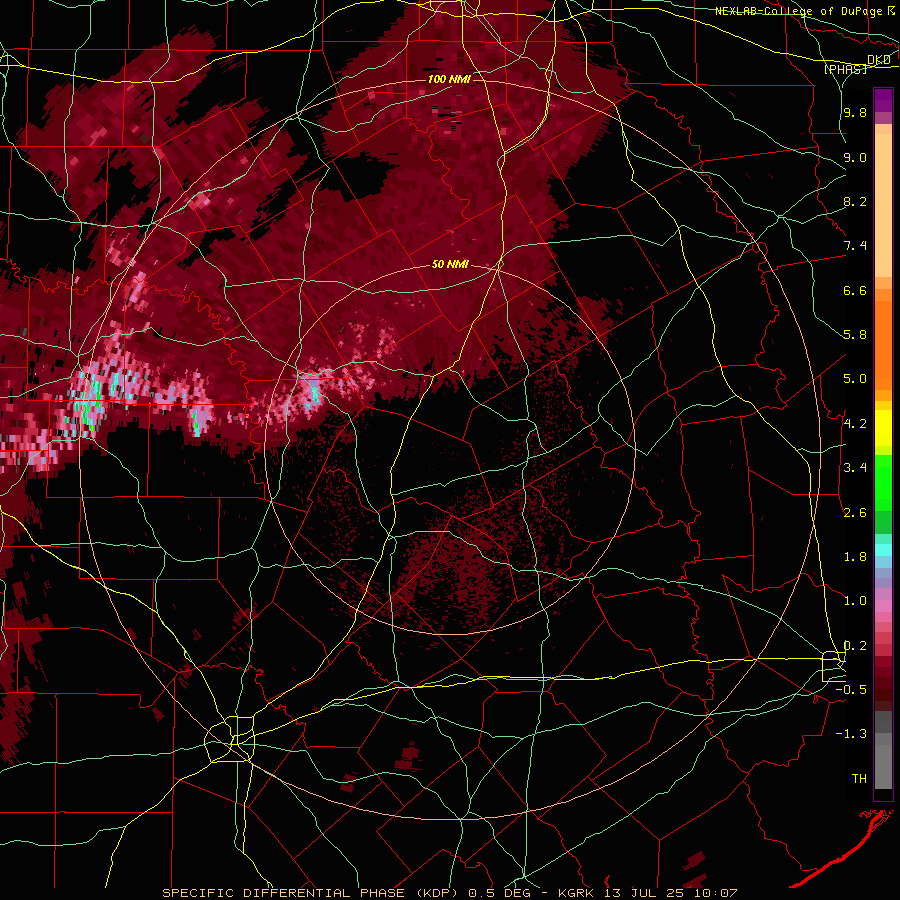Select the 7.4 scale value
Screen dimensions: 900x900
(x=855, y=246)
